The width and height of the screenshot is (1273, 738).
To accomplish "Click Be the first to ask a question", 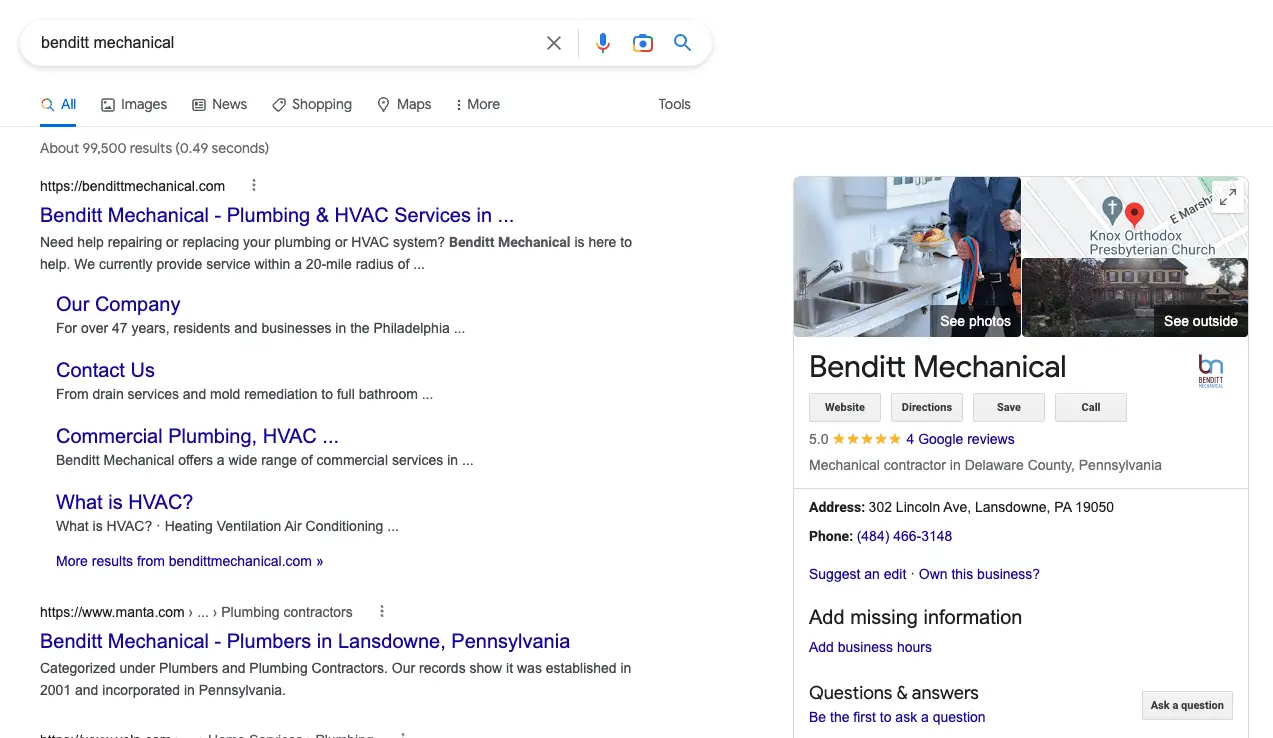I will pyautogui.click(x=897, y=717).
